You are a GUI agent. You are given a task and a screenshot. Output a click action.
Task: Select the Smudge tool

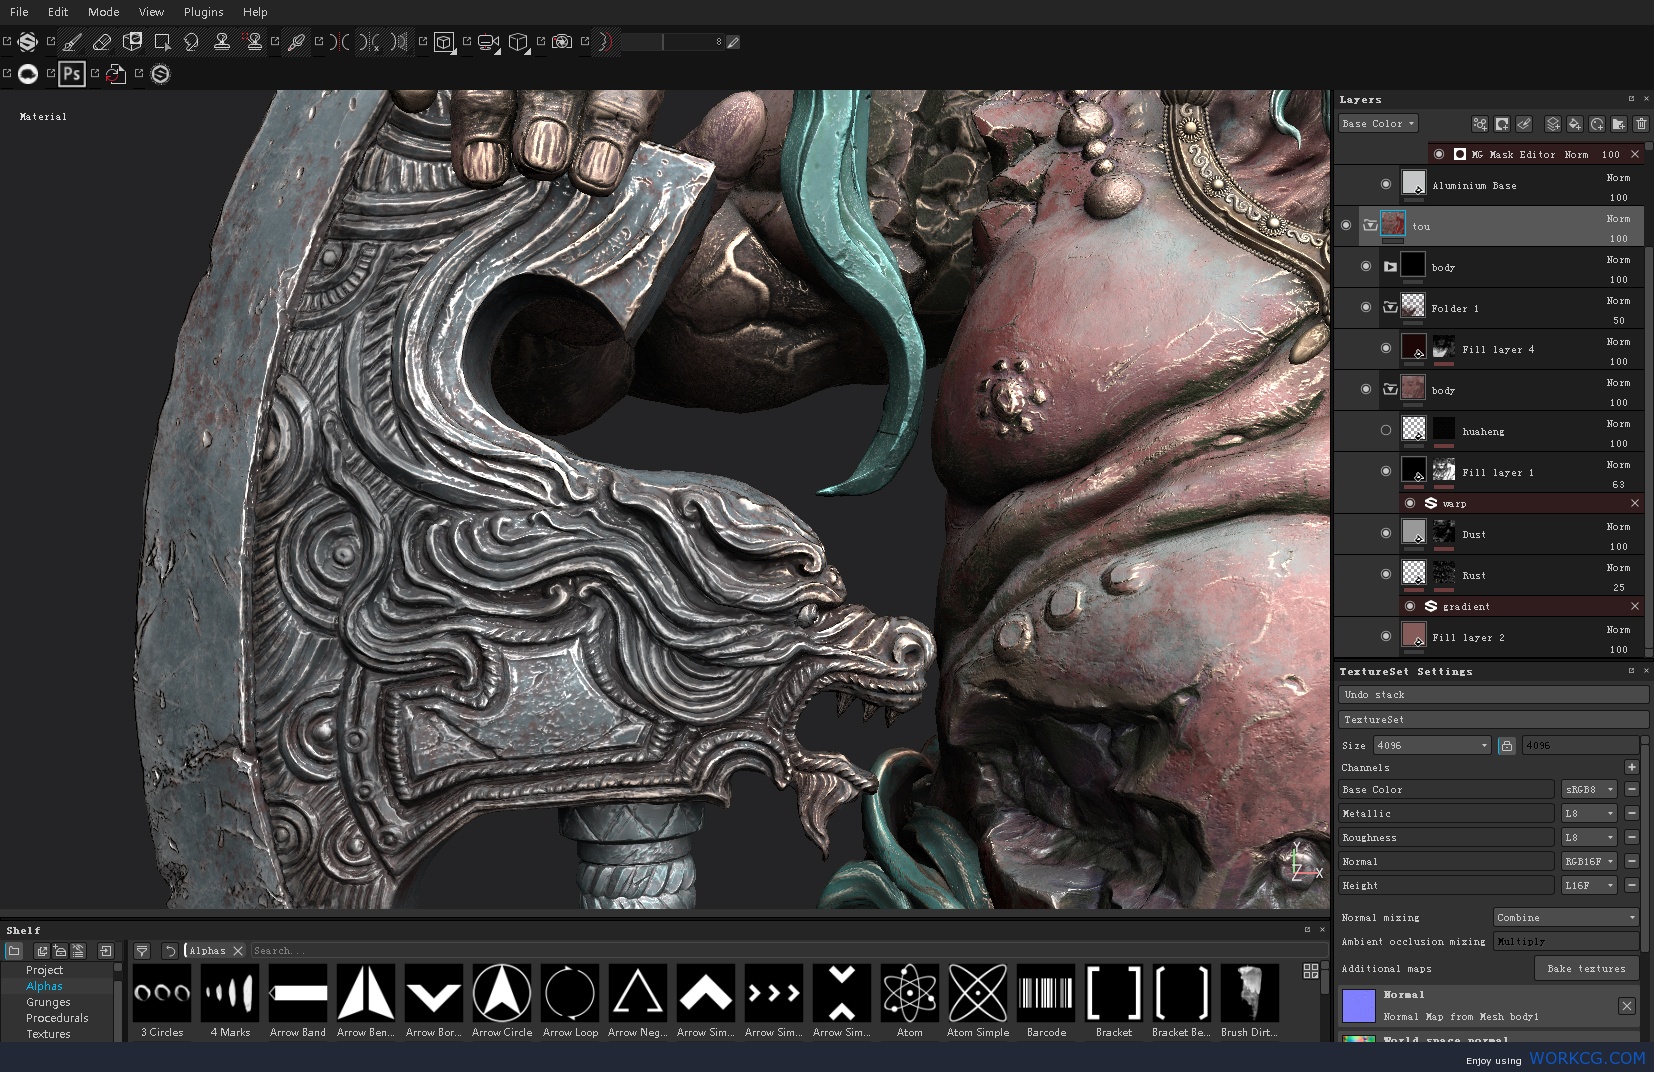click(x=192, y=42)
